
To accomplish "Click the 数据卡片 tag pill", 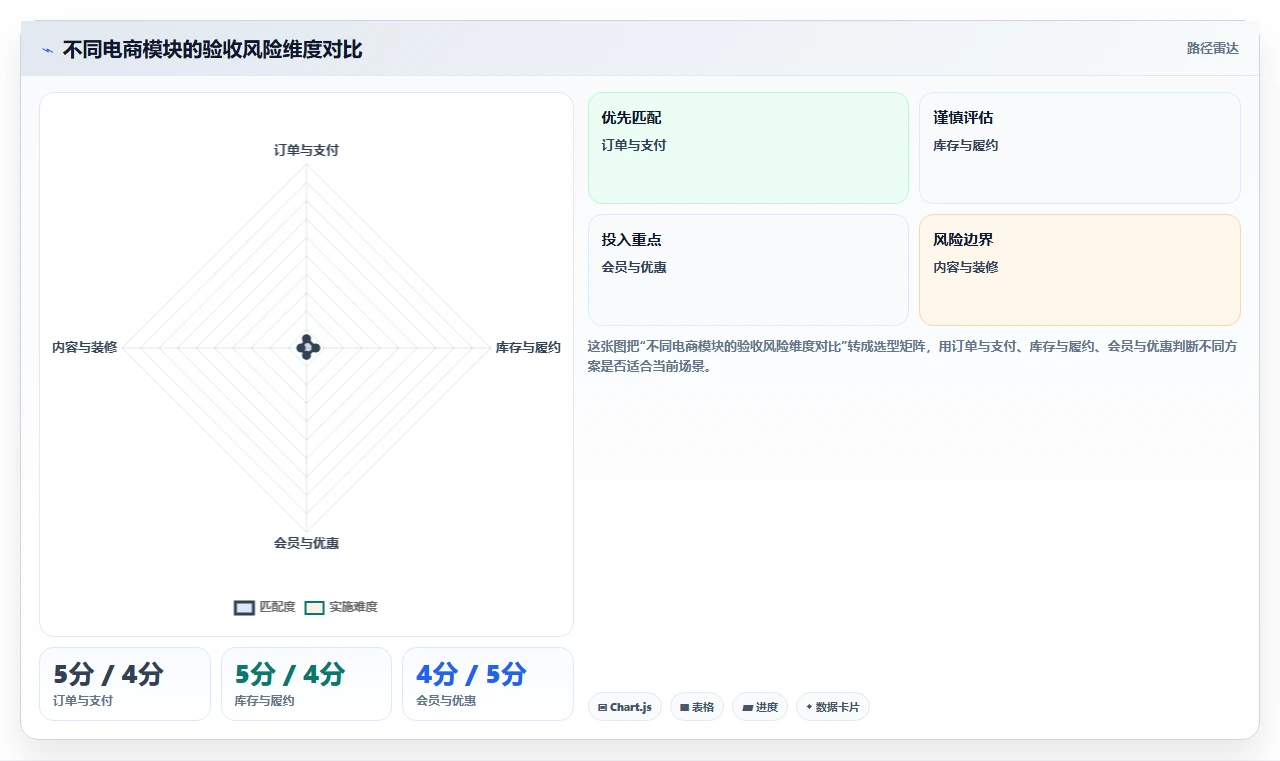I will point(832,707).
